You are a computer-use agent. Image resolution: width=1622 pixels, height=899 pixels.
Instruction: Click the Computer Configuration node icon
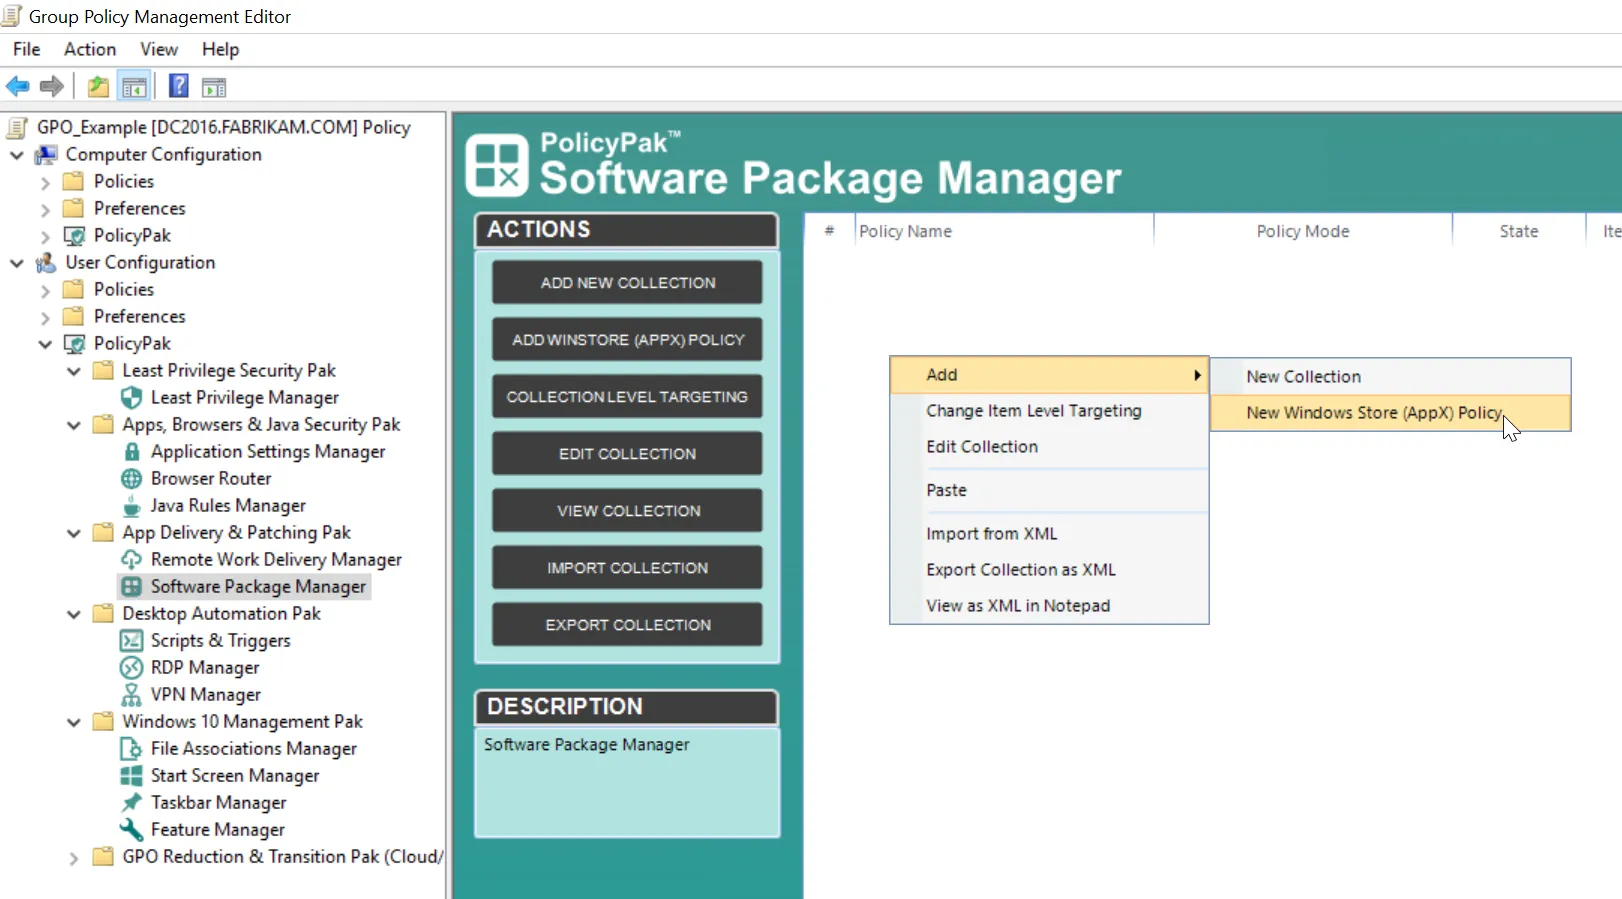[x=46, y=155]
